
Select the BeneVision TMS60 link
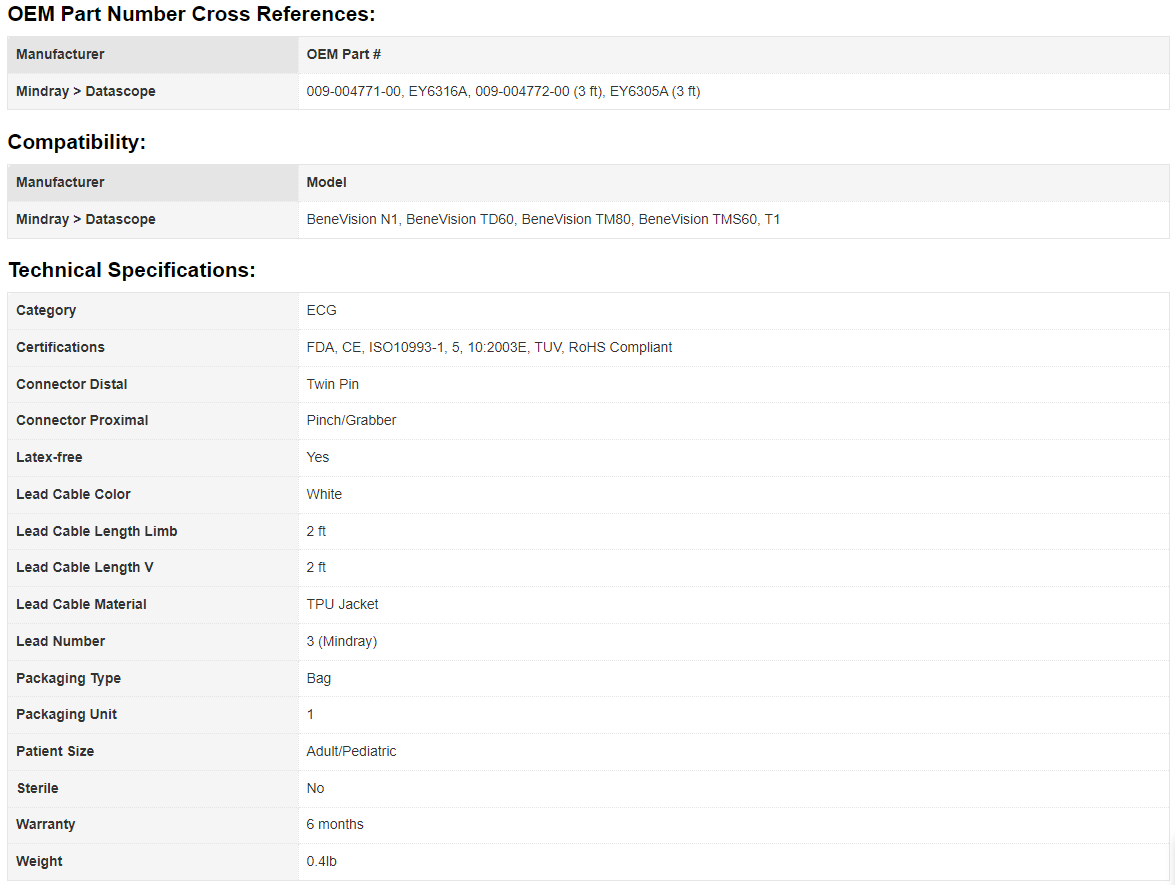click(x=693, y=219)
